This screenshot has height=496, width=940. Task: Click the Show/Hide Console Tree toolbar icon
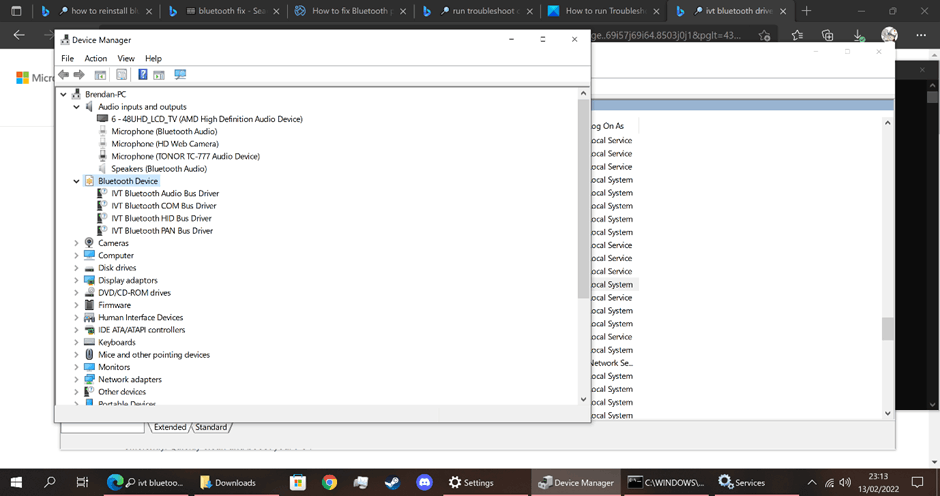100,74
